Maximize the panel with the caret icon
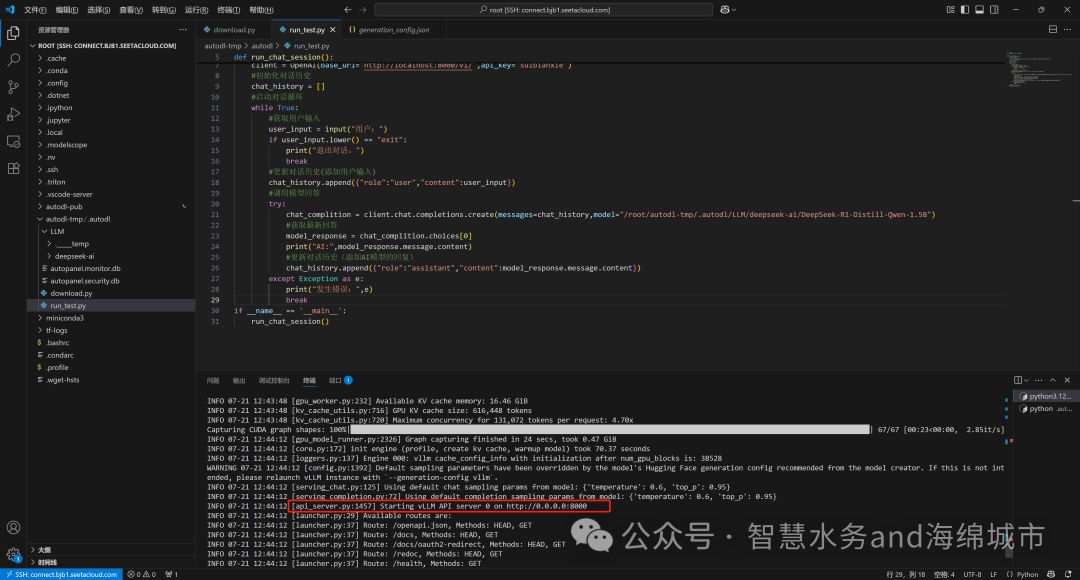This screenshot has height=580, width=1080. click(1052, 380)
